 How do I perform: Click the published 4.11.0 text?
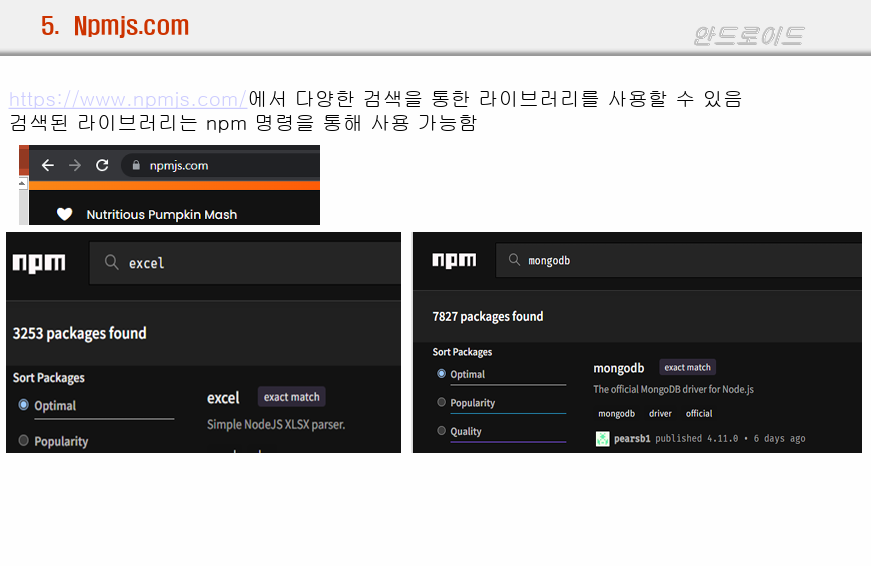(x=697, y=439)
